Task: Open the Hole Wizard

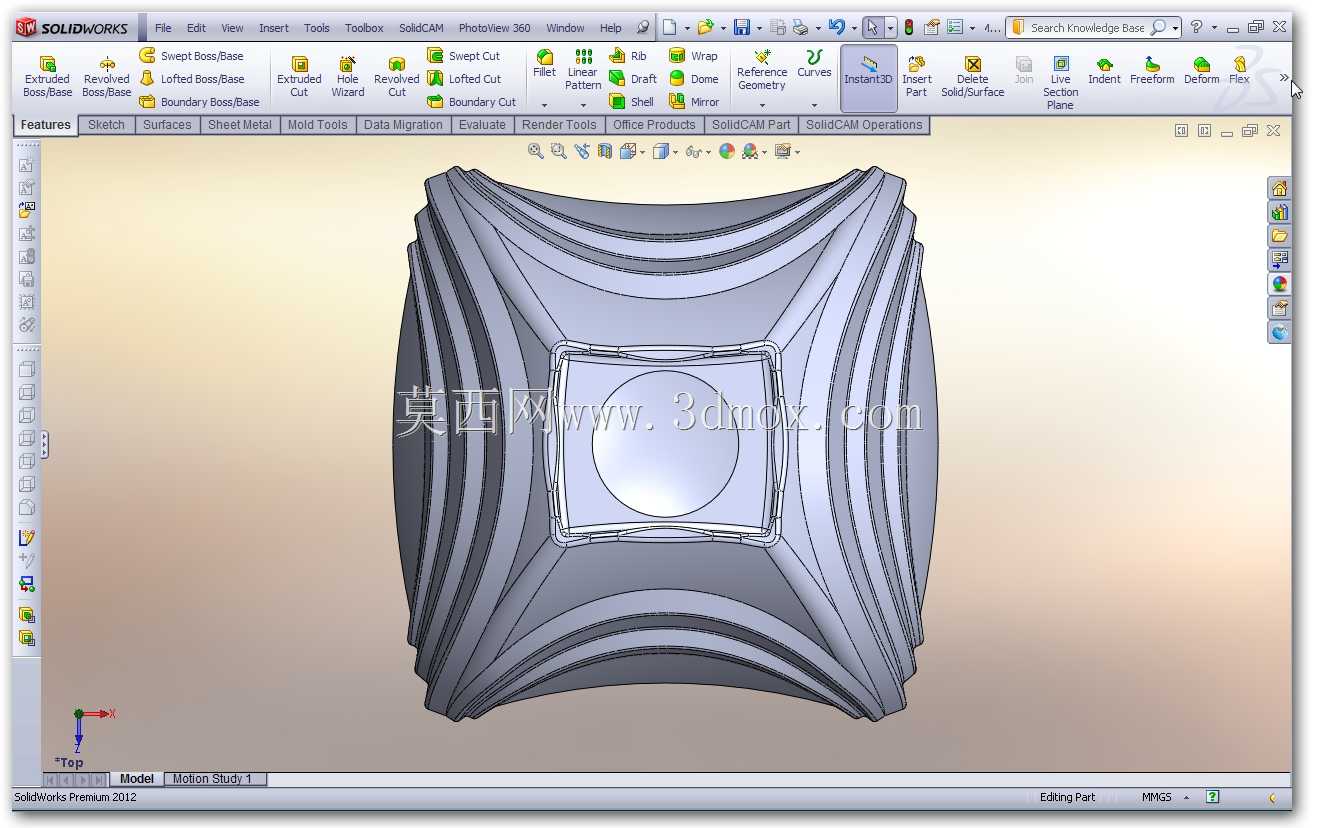Action: [347, 76]
